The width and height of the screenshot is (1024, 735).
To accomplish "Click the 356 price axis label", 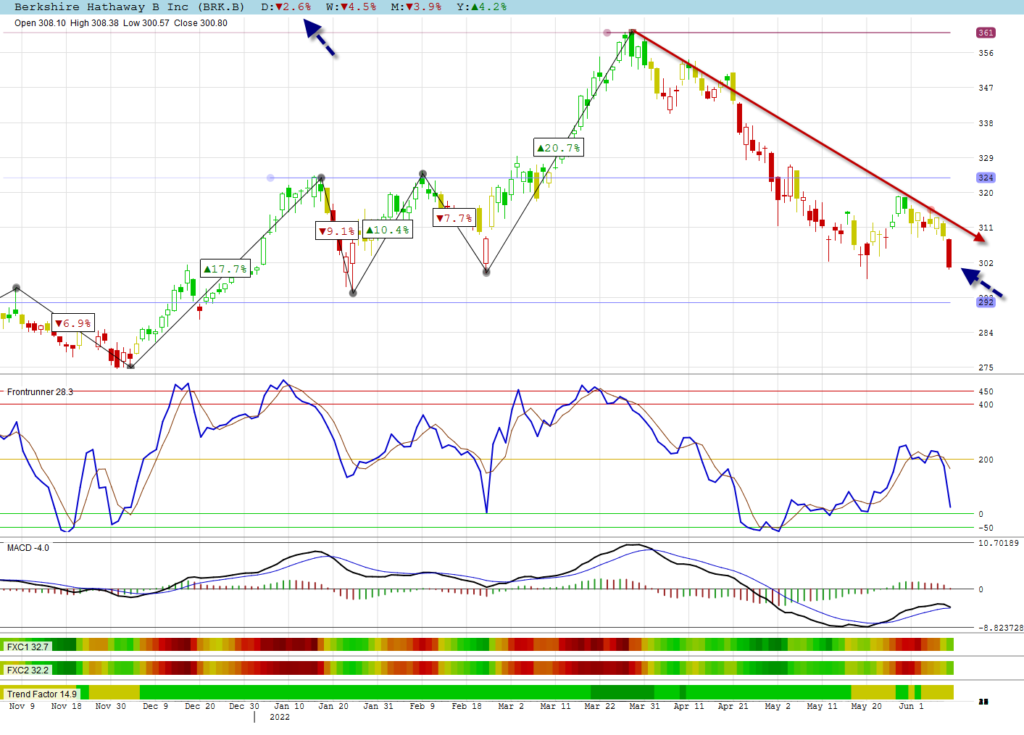I will (985, 53).
